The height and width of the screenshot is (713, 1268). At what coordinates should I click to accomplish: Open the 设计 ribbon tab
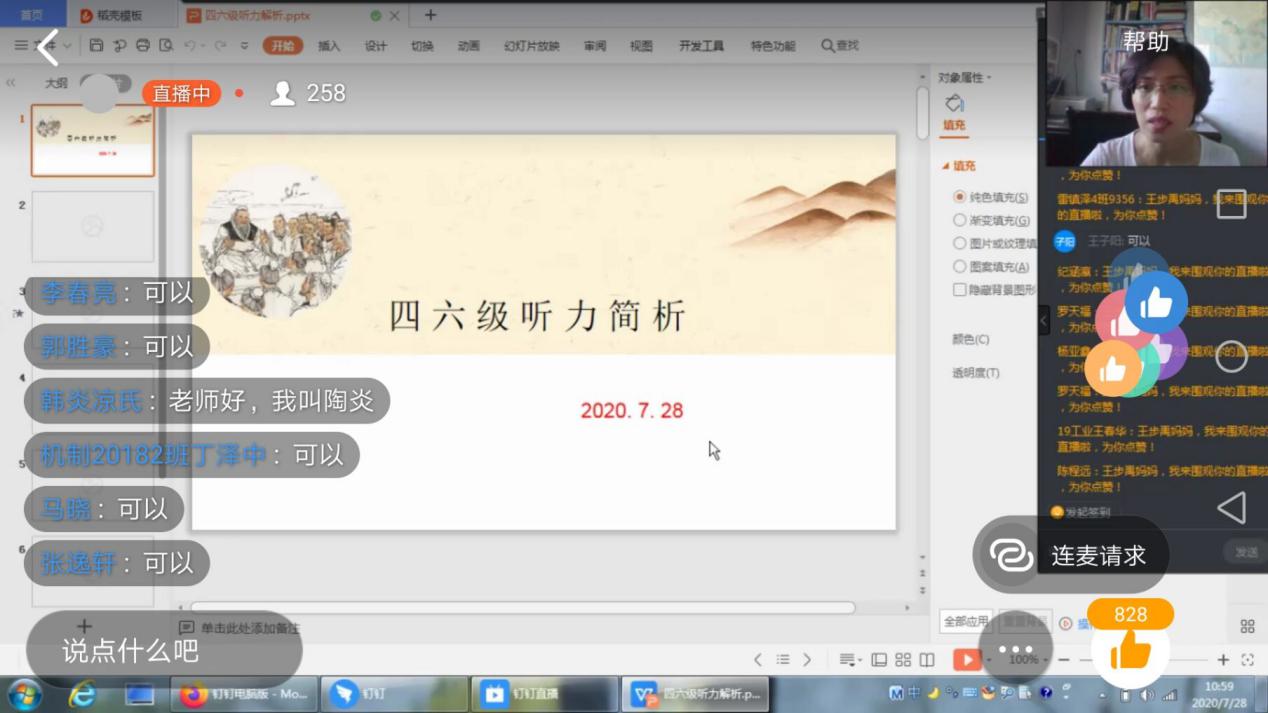pos(376,46)
